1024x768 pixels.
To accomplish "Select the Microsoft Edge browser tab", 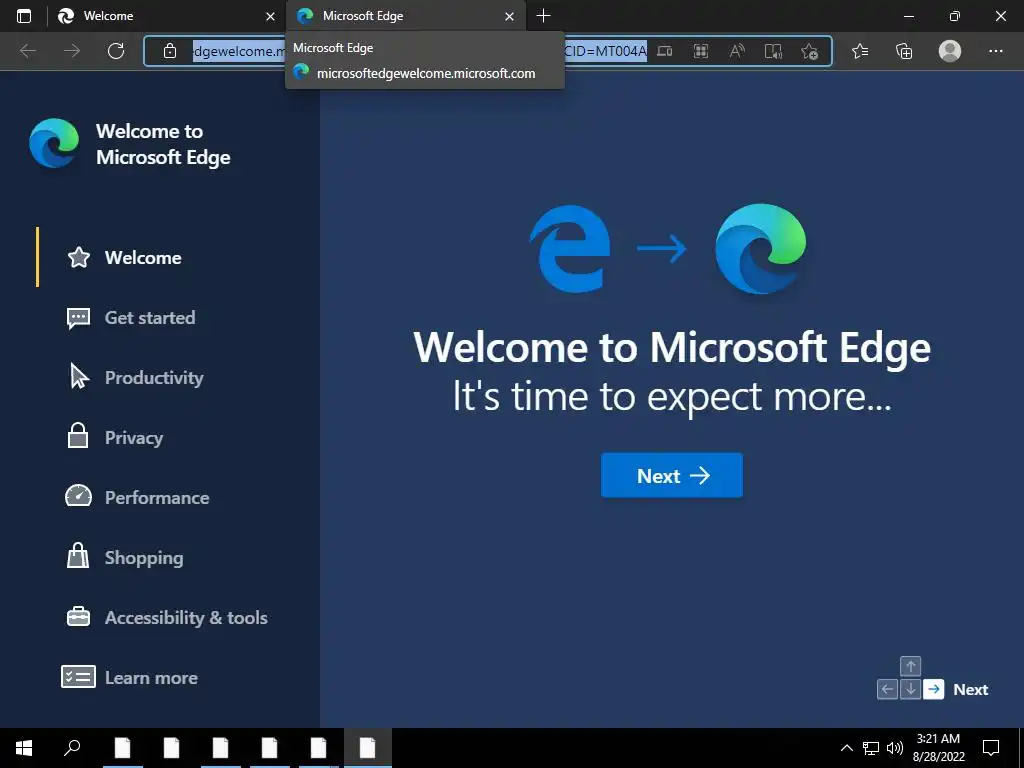I will [x=406, y=16].
